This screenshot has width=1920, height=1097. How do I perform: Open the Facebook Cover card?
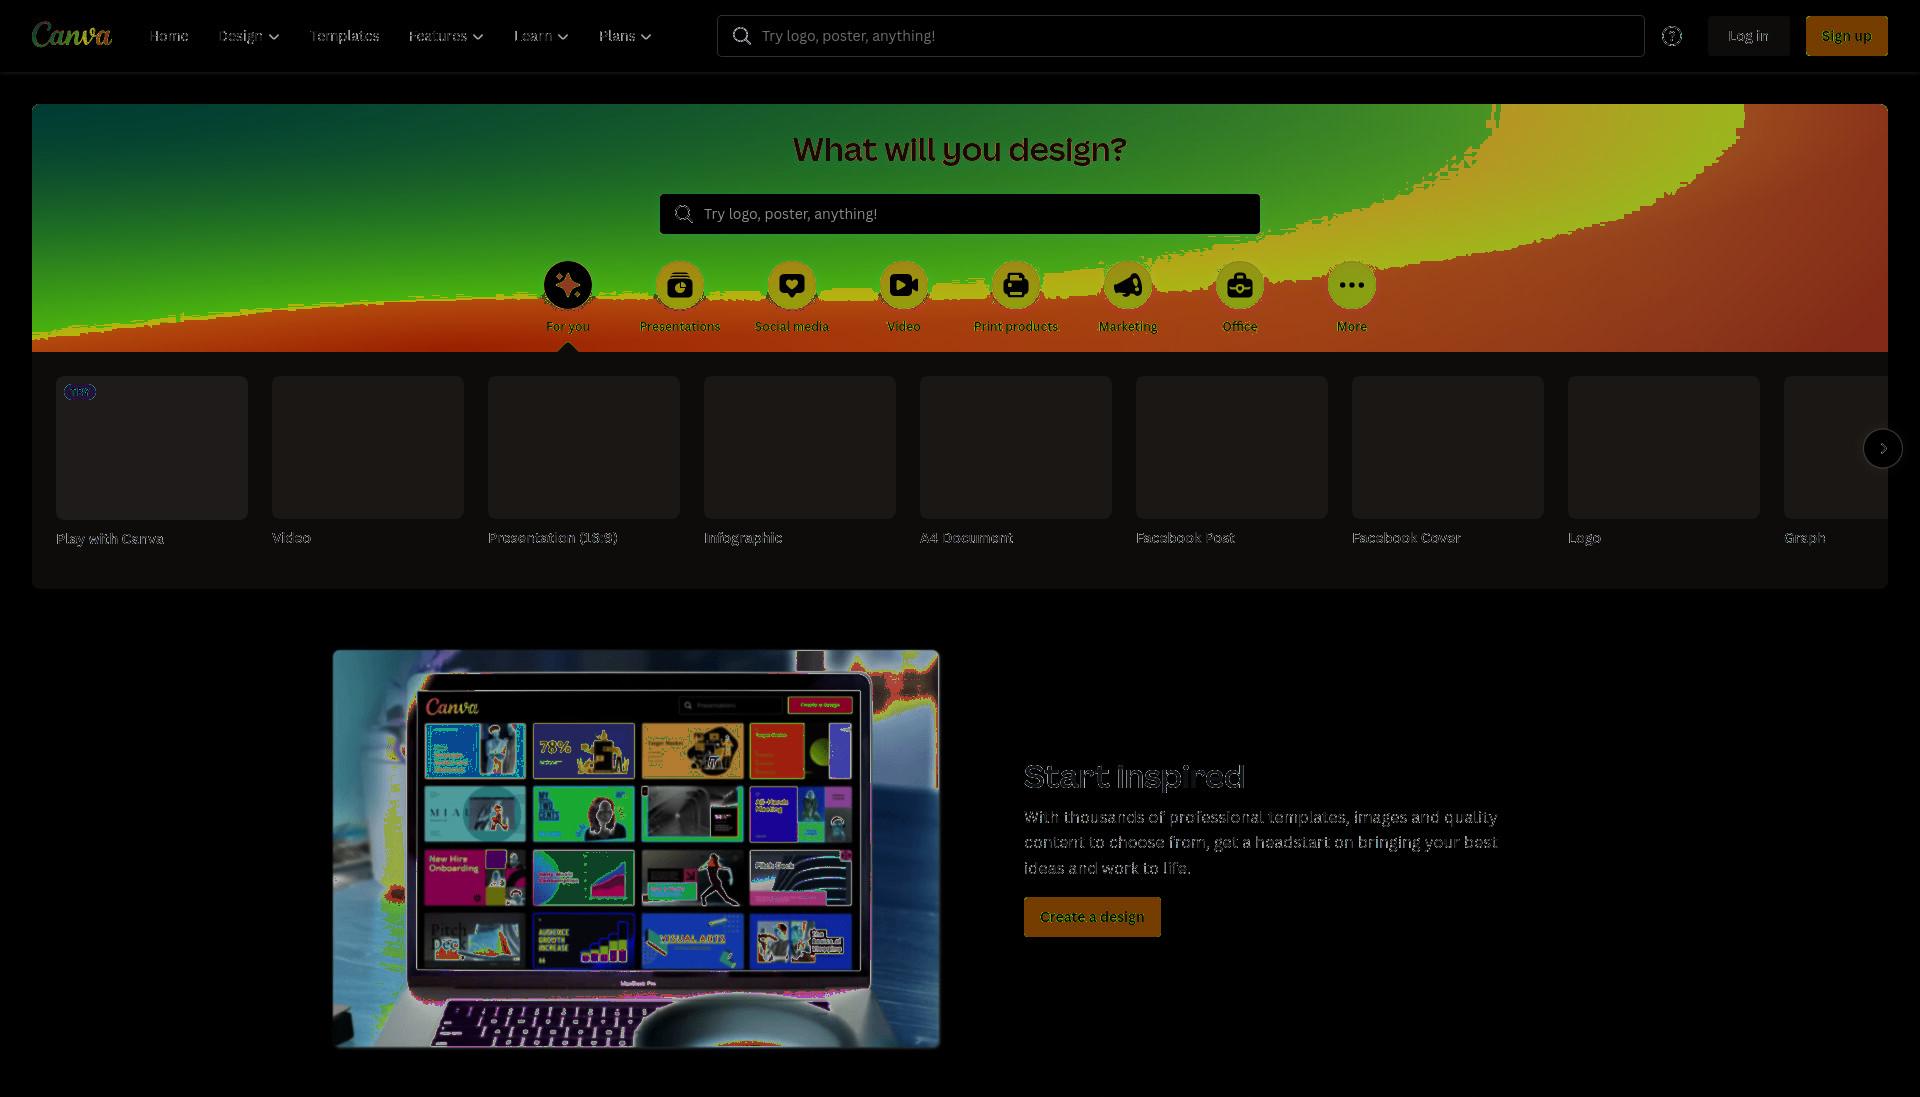click(x=1448, y=447)
